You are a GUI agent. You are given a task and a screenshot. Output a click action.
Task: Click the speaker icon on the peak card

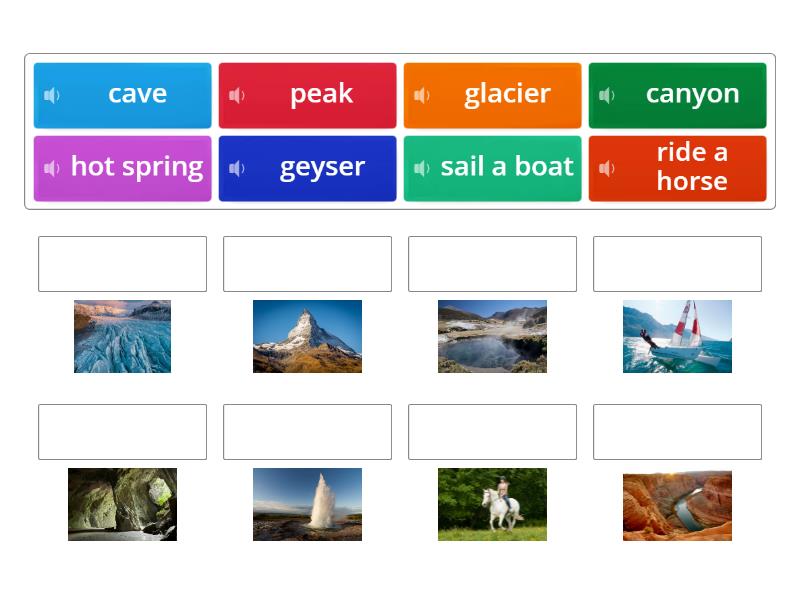[236, 95]
